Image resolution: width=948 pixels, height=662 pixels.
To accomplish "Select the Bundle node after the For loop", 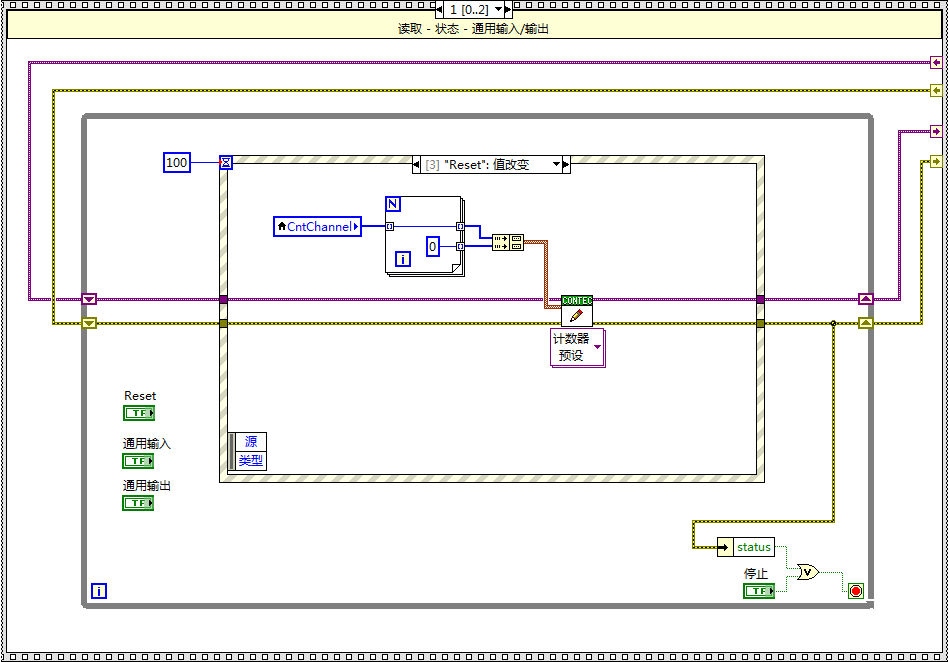I will click(508, 241).
